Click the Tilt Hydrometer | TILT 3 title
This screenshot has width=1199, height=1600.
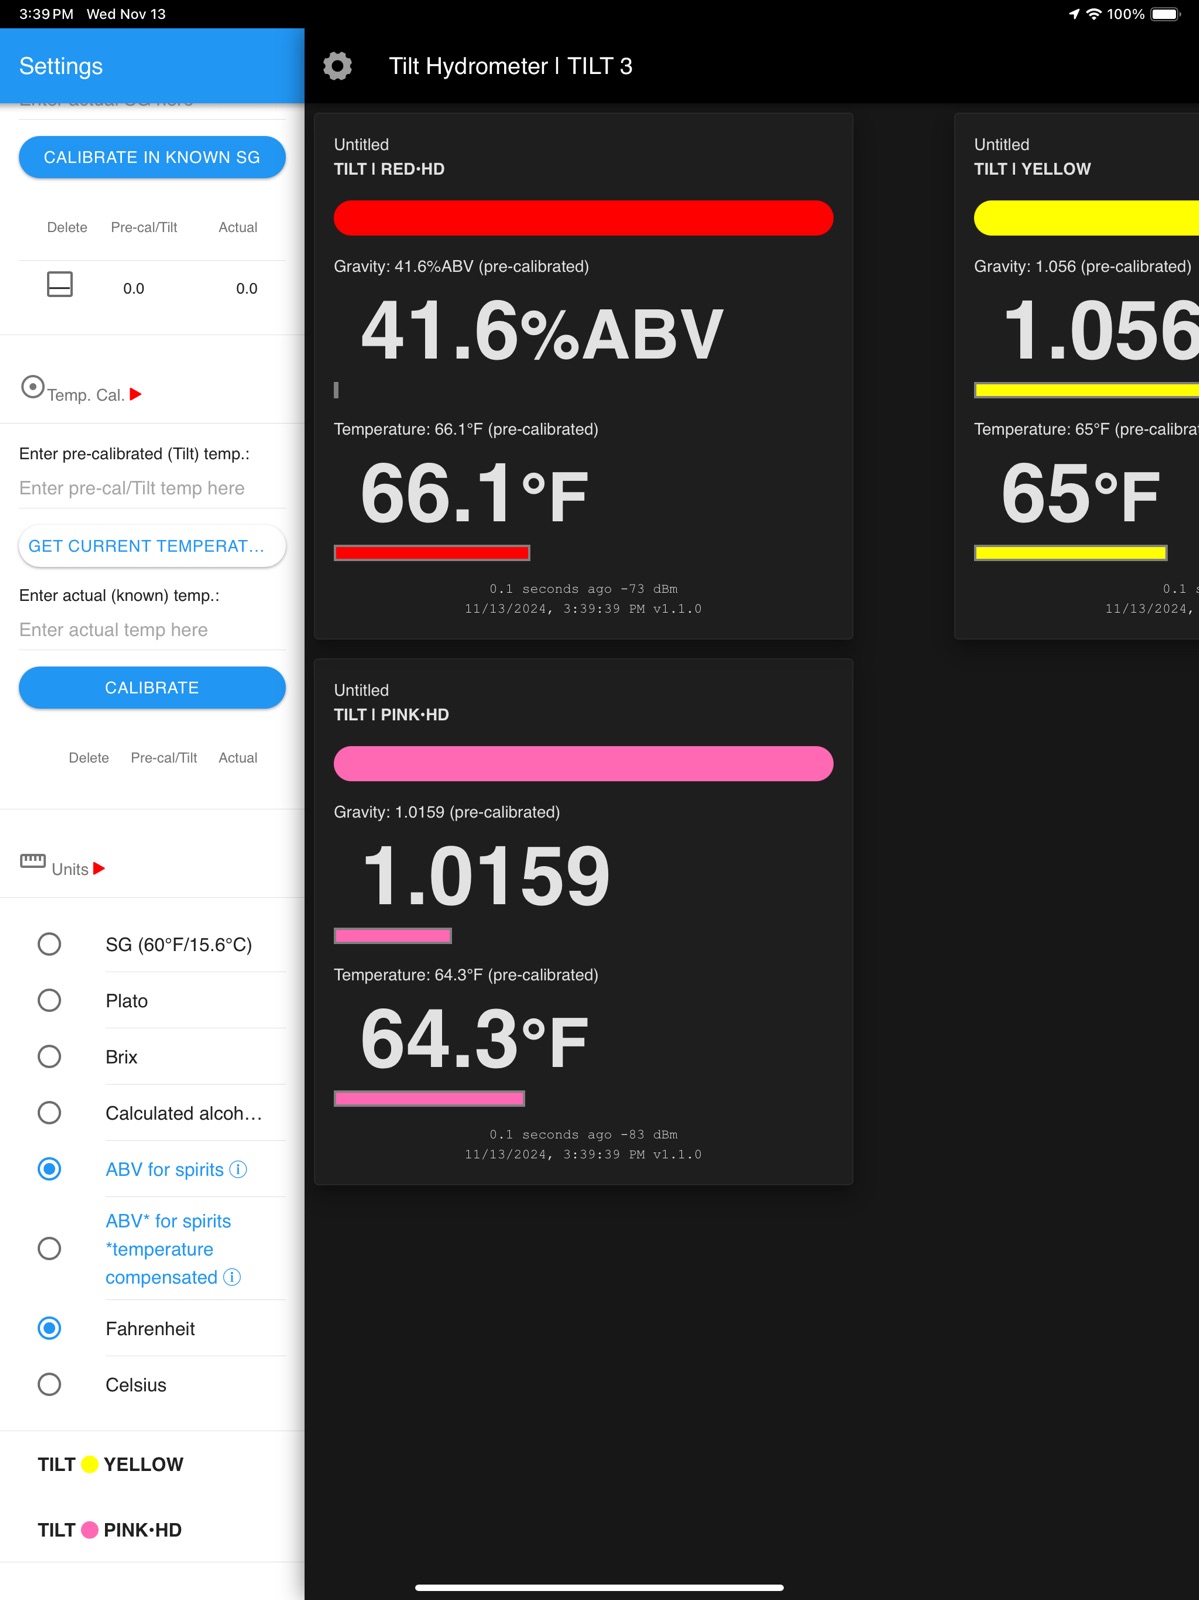(x=510, y=66)
